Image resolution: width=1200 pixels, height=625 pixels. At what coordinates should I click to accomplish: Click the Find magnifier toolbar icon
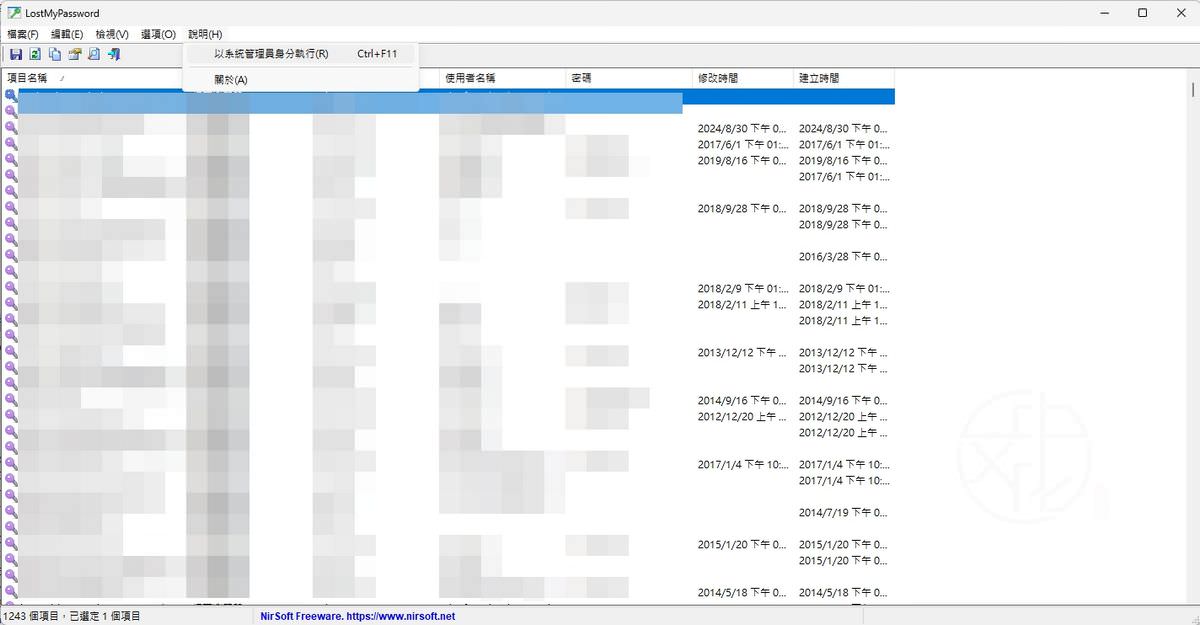coord(94,54)
